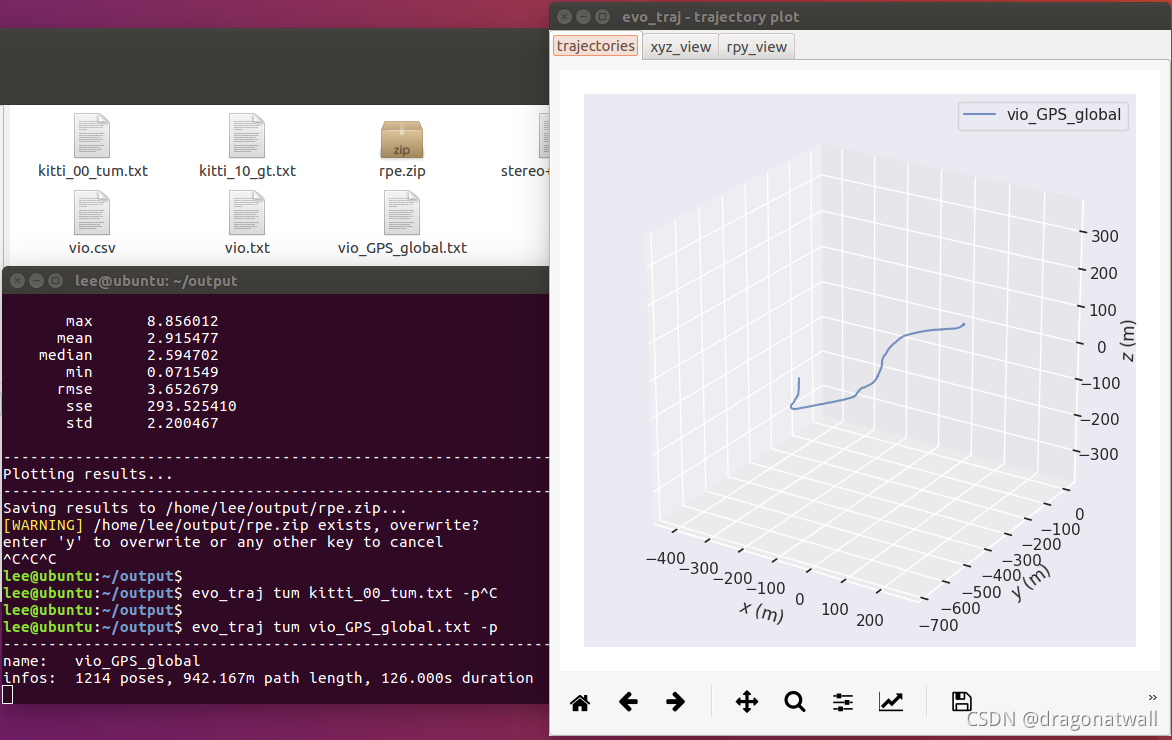Image resolution: width=1172 pixels, height=740 pixels.
Task: Select the vio_GPS_global.txt file icon
Action: pyautogui.click(x=402, y=213)
